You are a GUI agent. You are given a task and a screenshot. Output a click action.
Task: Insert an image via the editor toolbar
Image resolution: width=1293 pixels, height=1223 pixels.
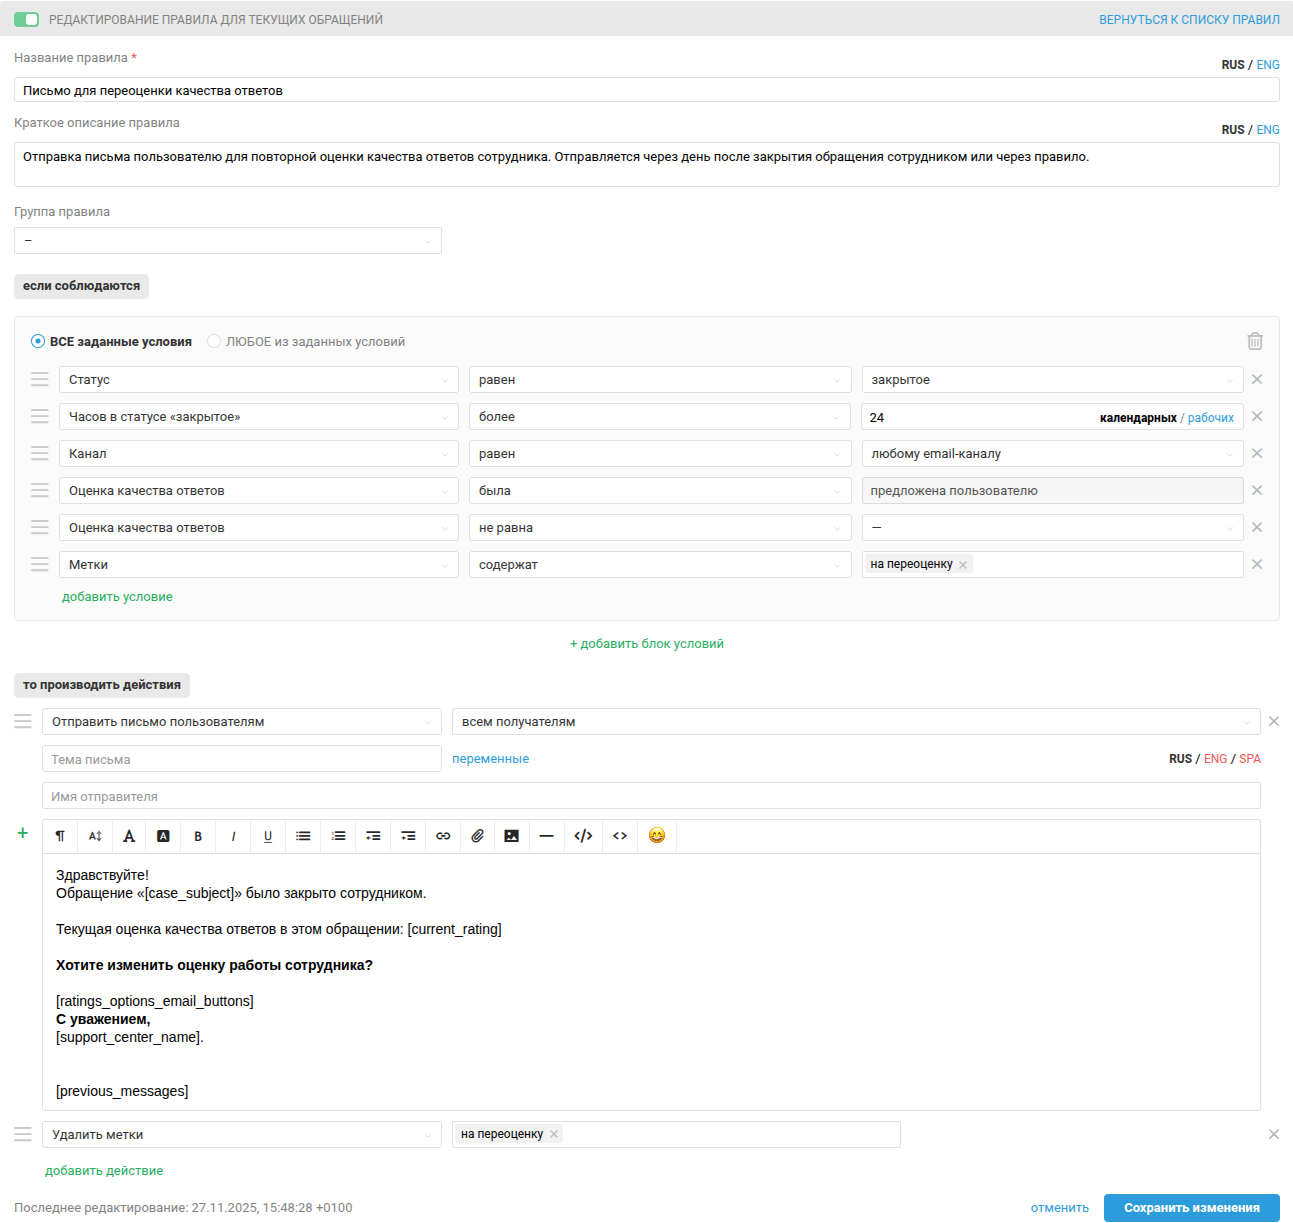511,836
